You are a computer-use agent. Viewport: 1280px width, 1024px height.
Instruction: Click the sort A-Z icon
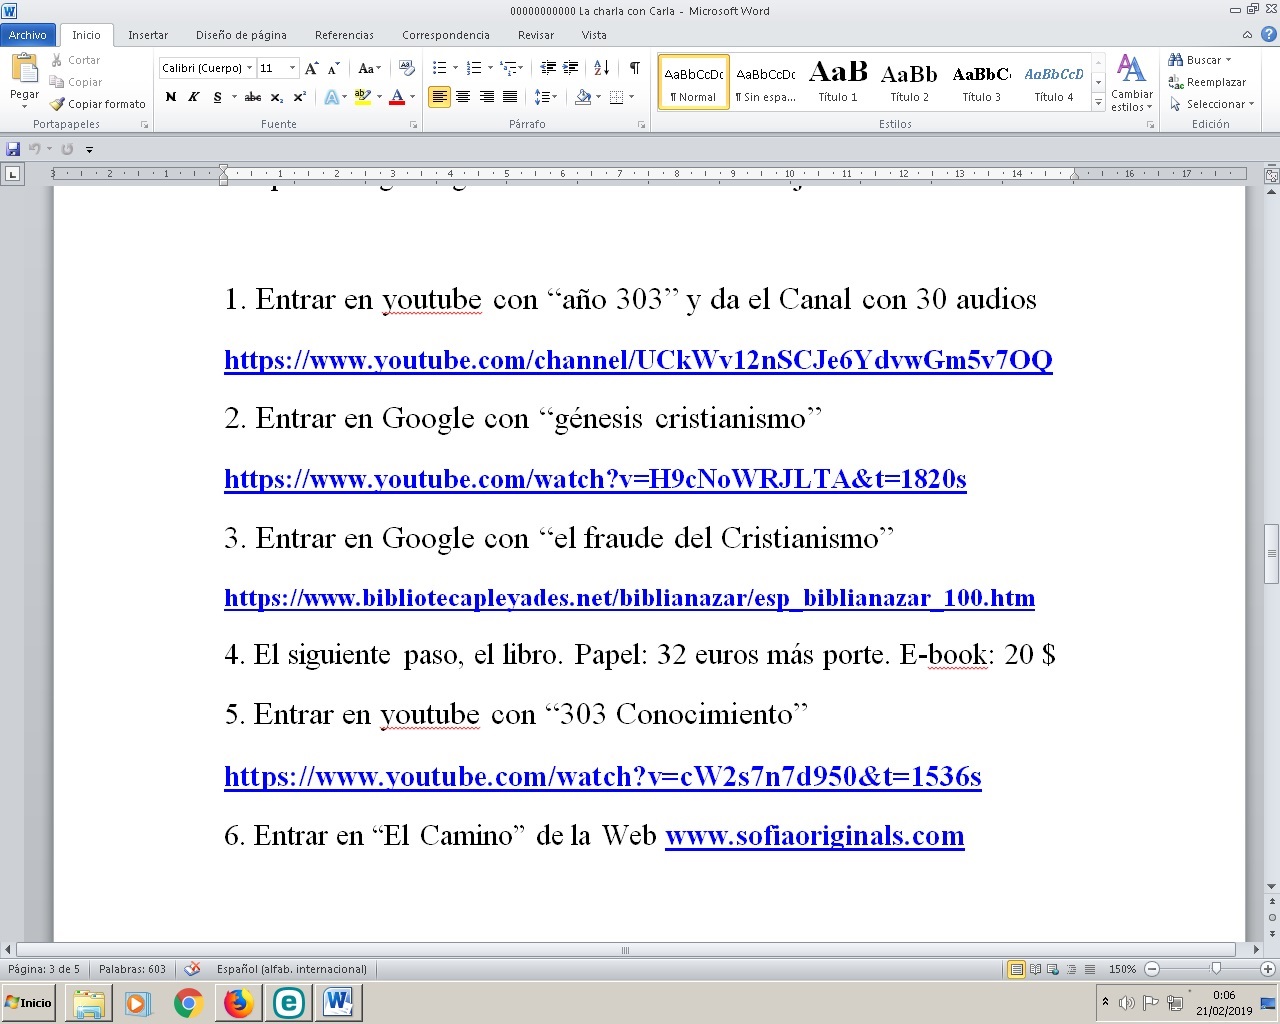(x=601, y=68)
